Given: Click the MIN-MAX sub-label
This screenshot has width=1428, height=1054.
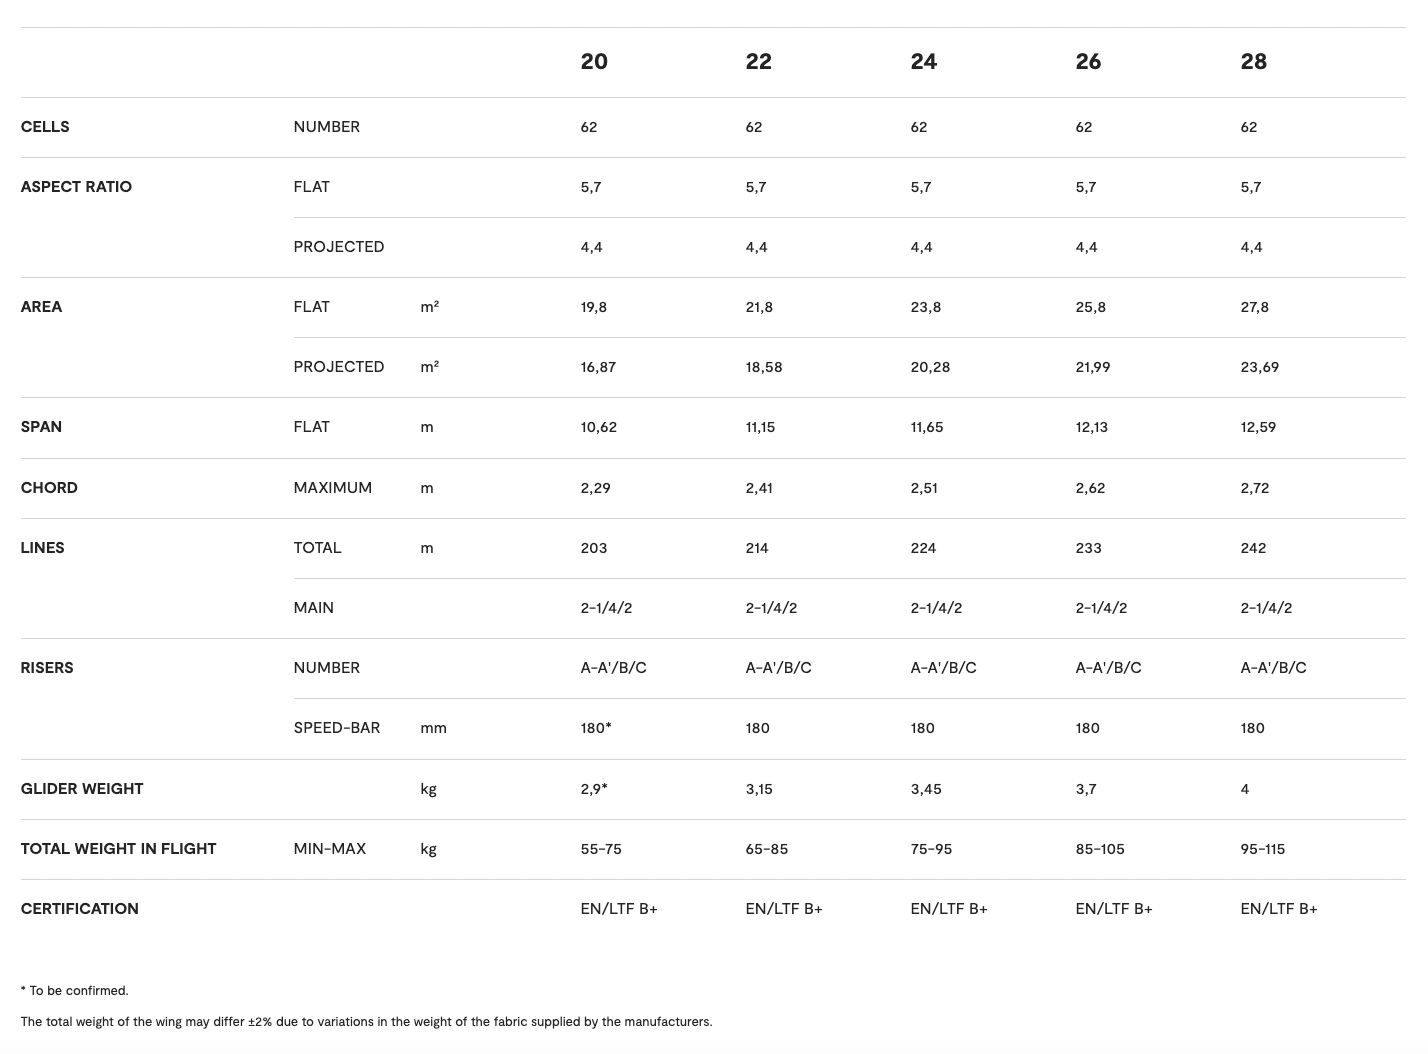Looking at the screenshot, I should pyautogui.click(x=329, y=849).
